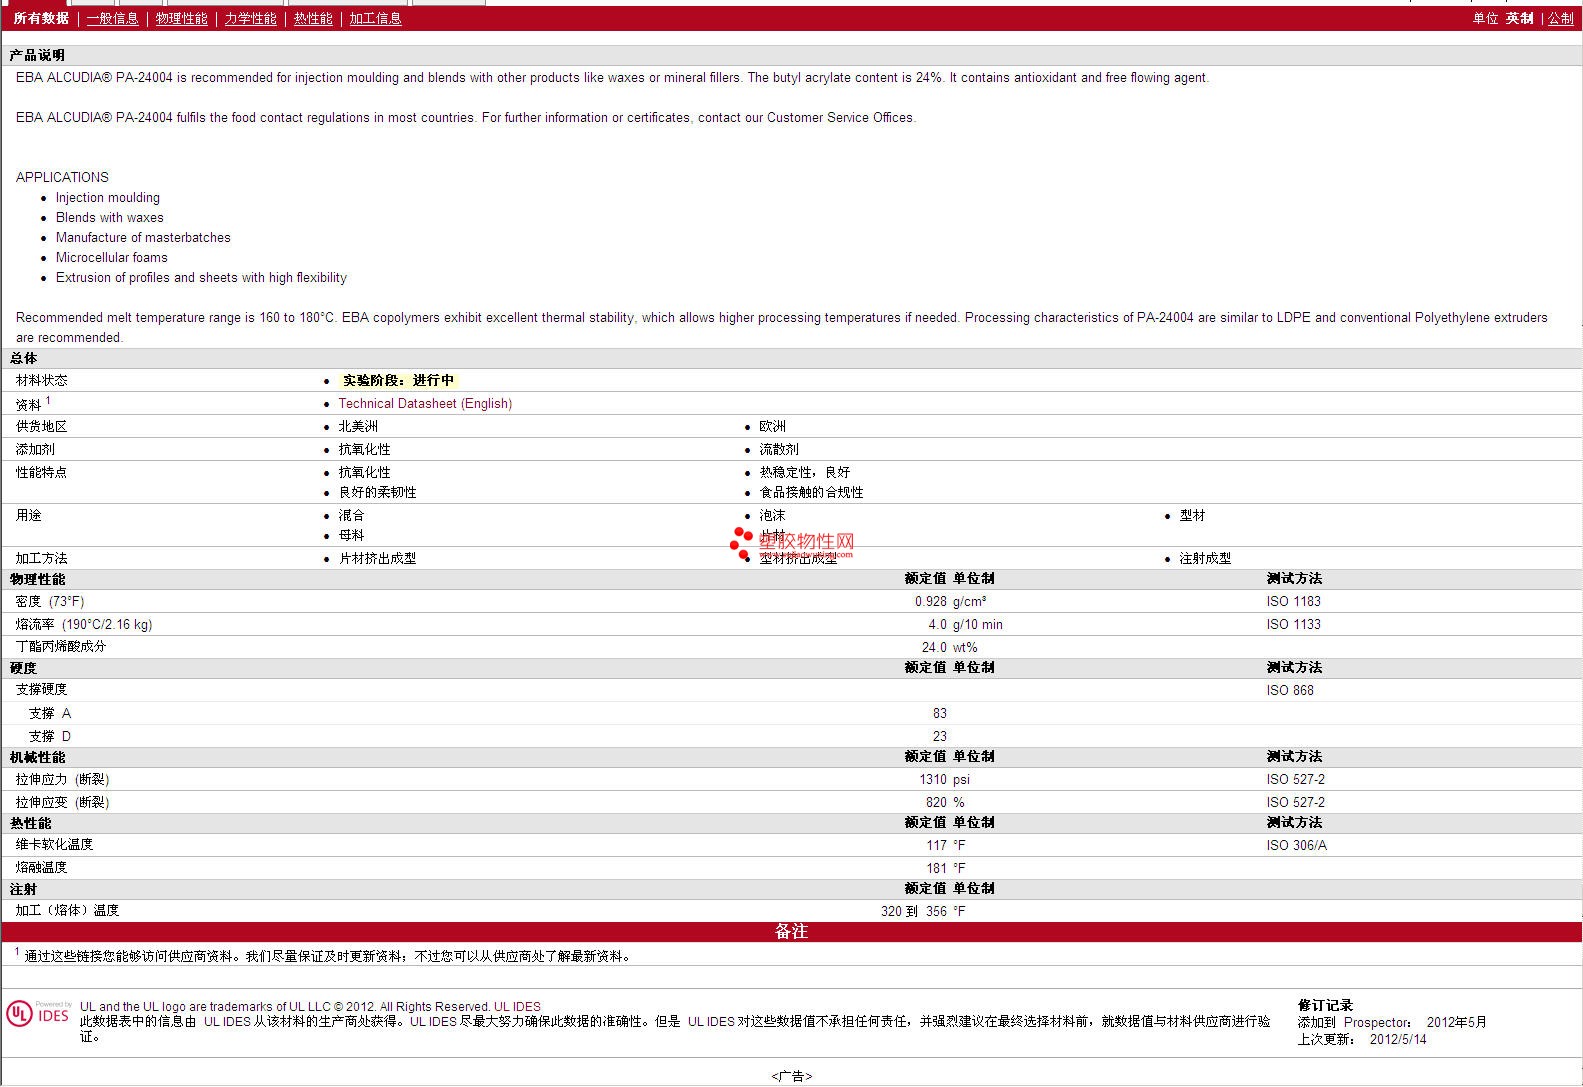Screen dimensions: 1583x1087
Task: Click processing temperature 320 到 356
Action: tap(913, 911)
